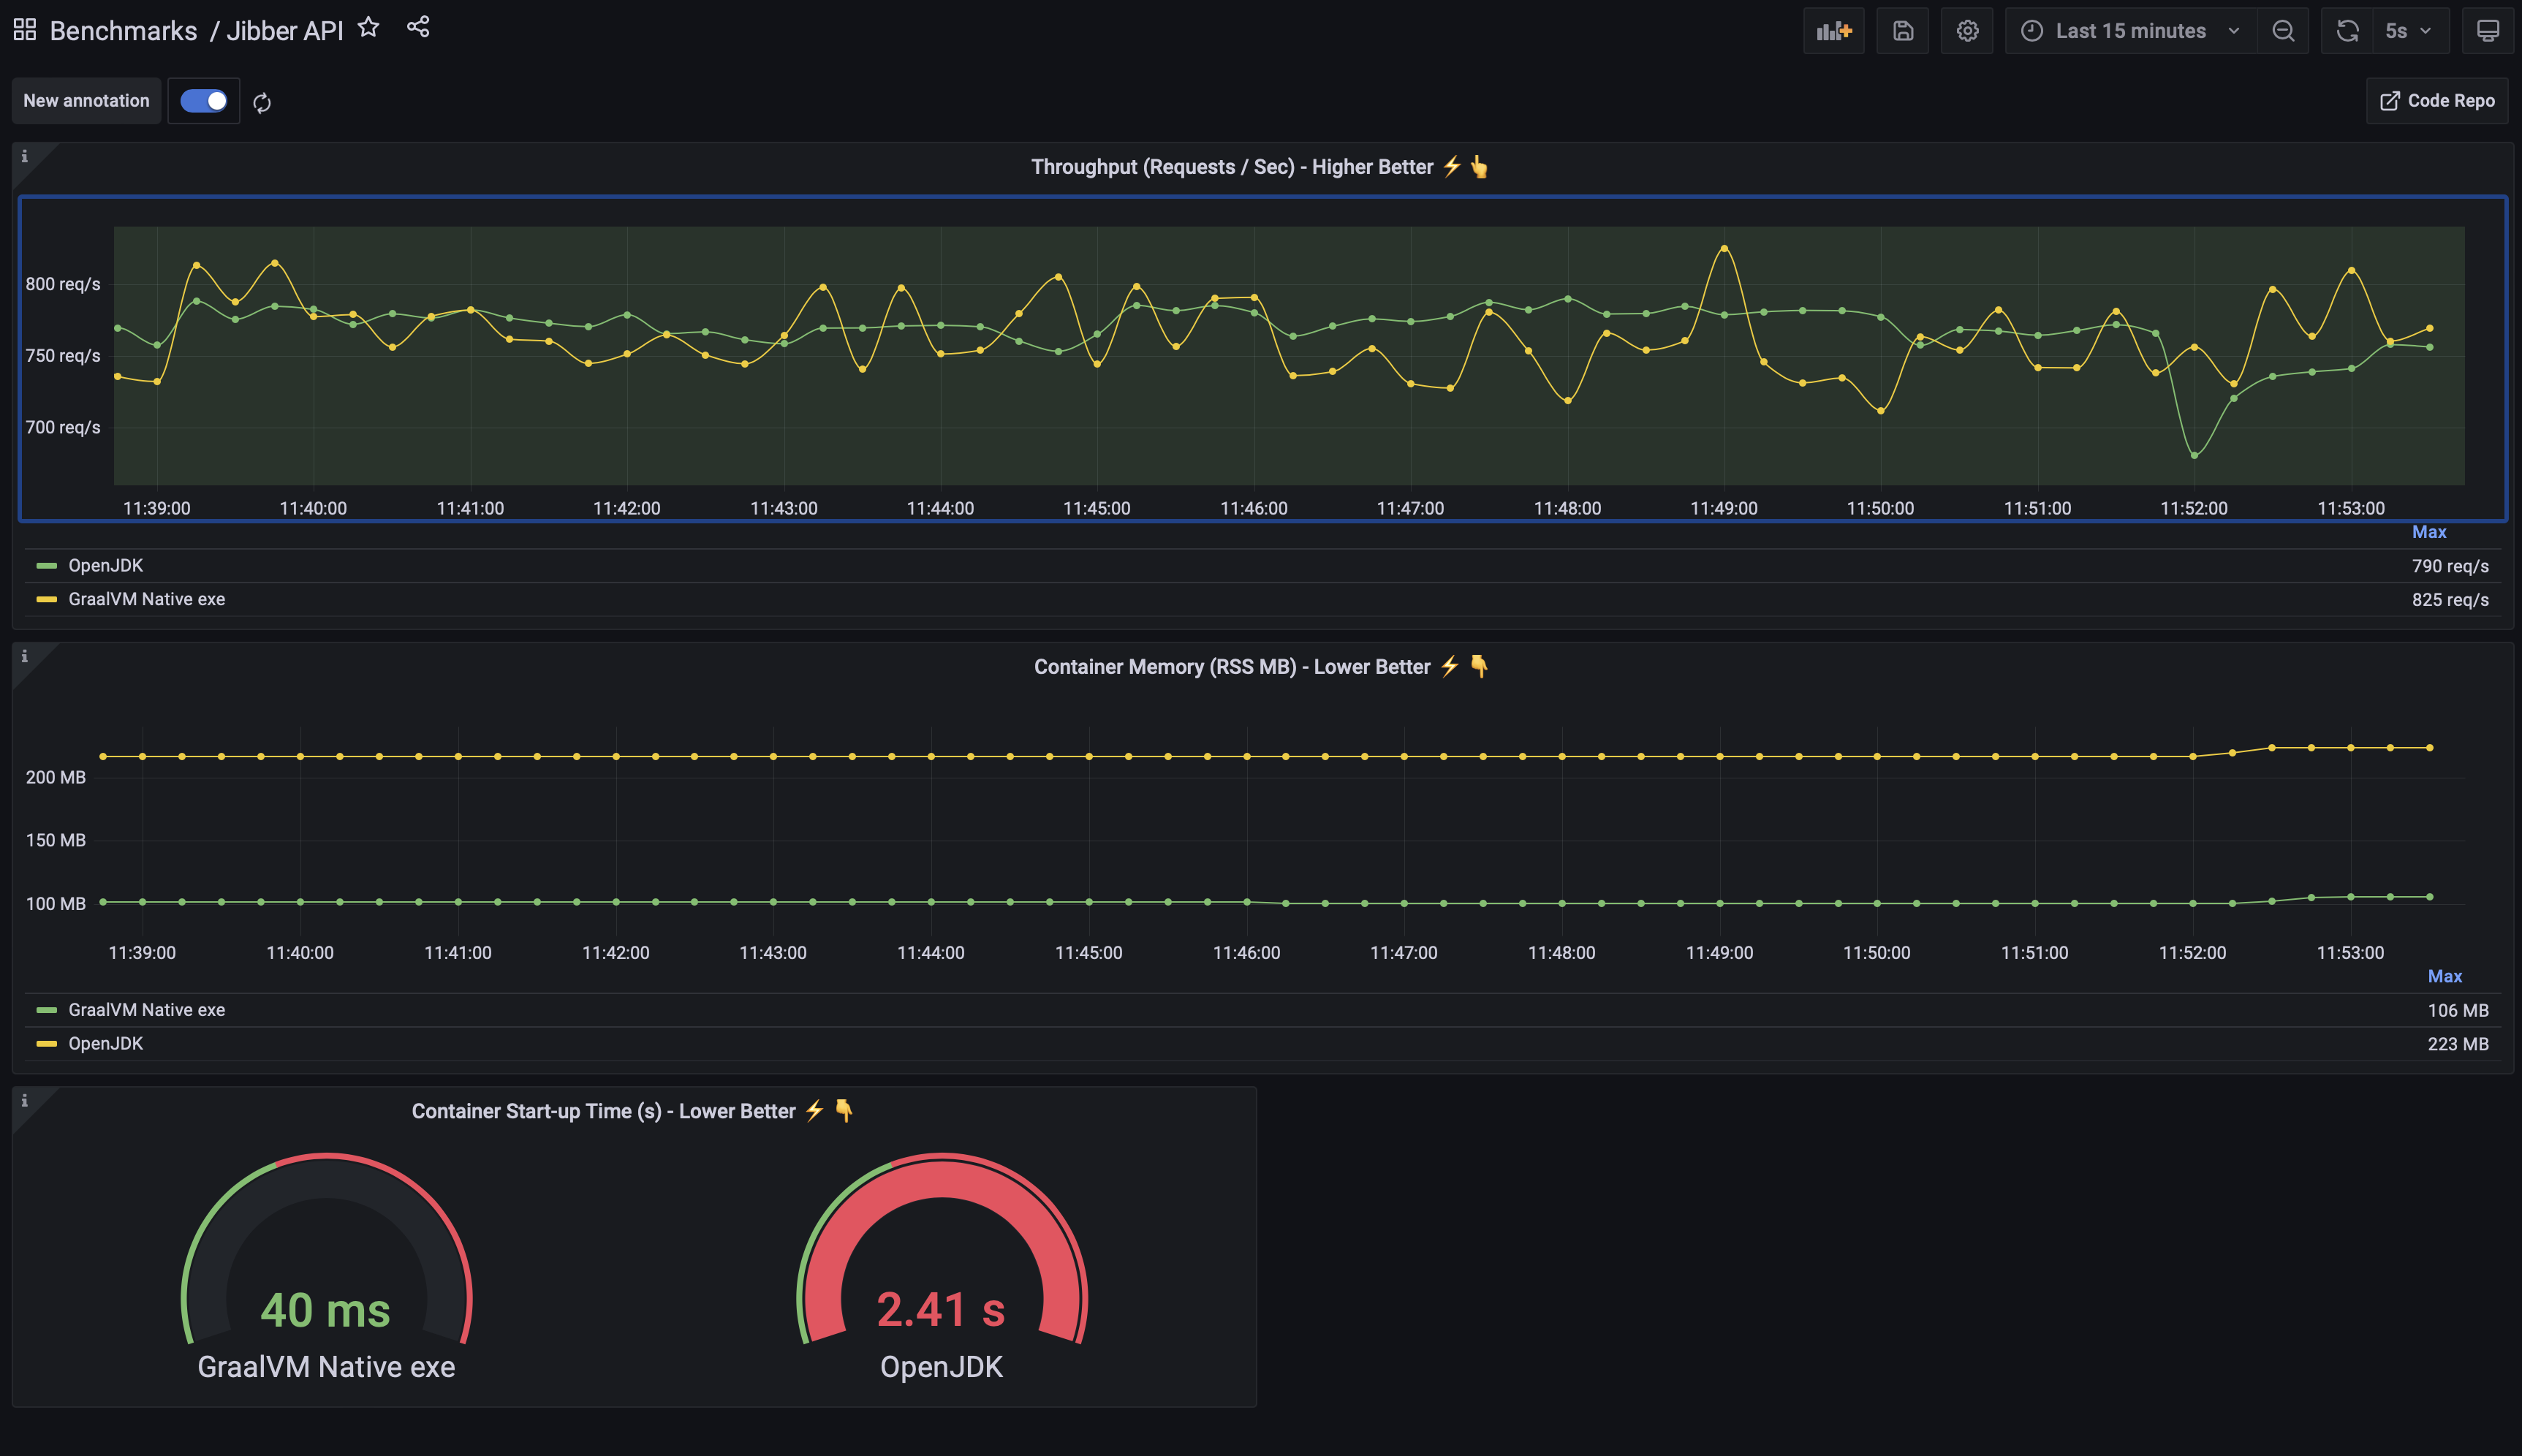Zoom out the time range
2522x1456 pixels.
coord(2283,31)
